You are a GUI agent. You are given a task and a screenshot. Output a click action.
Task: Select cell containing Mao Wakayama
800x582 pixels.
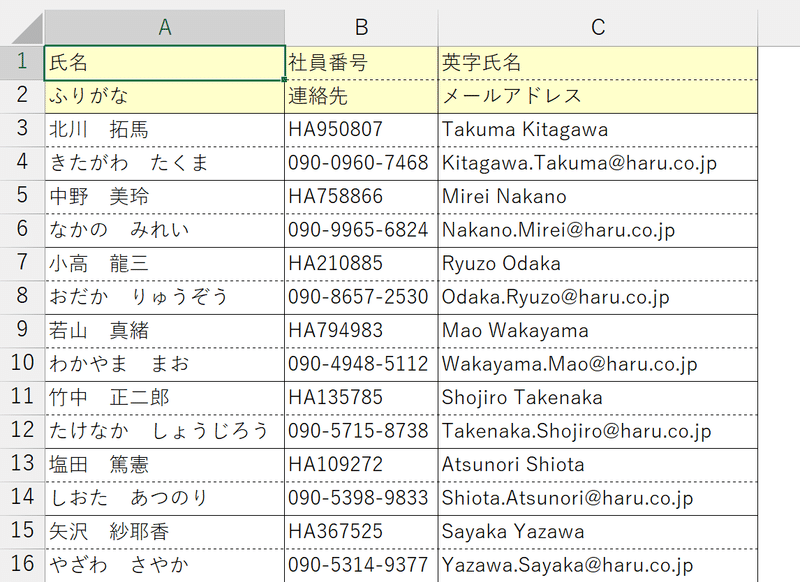point(597,331)
